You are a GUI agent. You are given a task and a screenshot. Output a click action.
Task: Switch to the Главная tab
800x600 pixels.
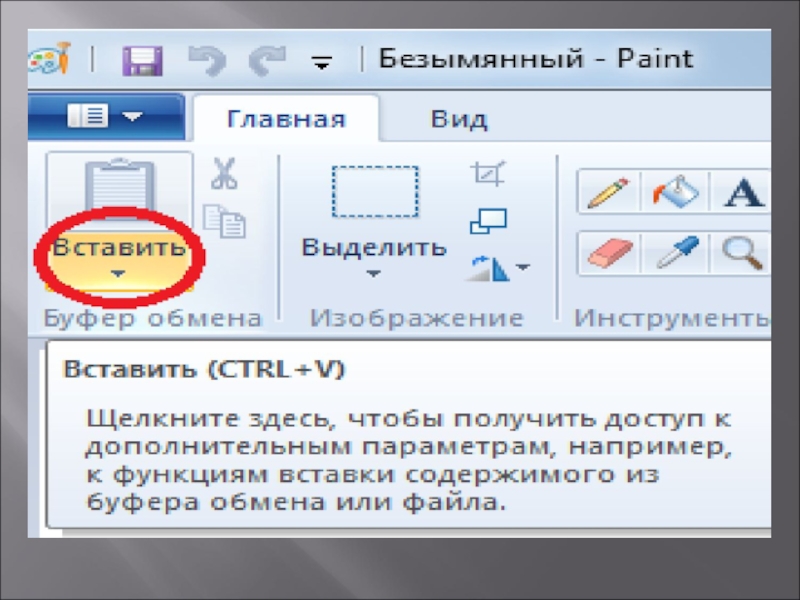(x=286, y=119)
